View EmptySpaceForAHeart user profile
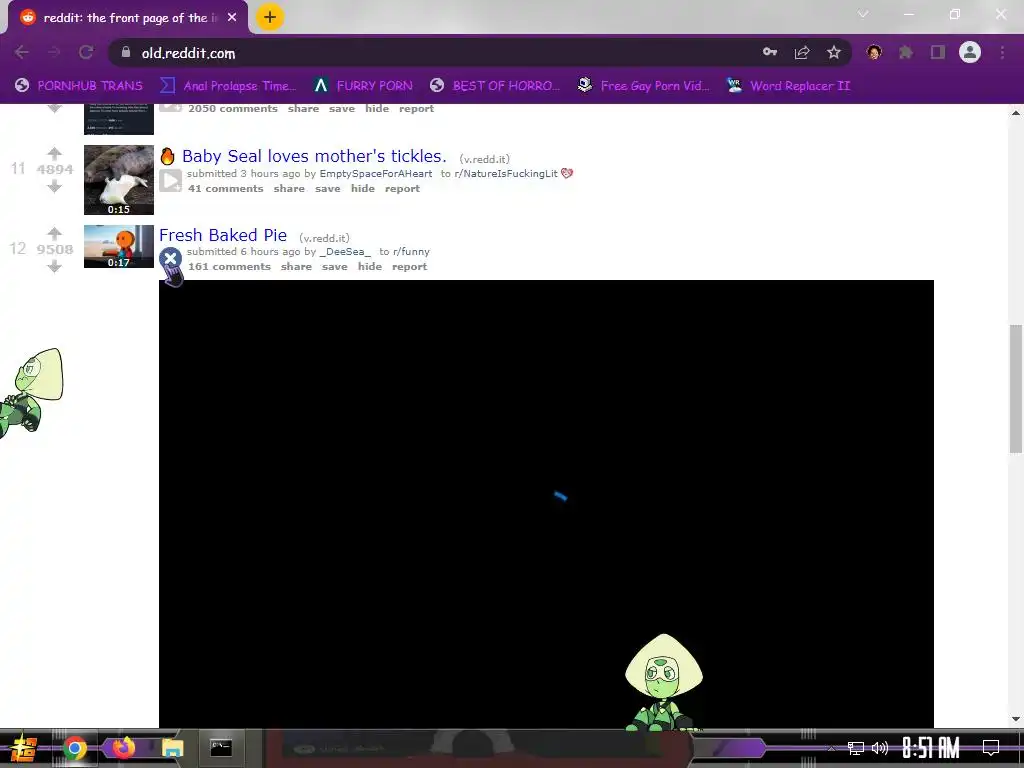This screenshot has width=1024, height=768. [x=376, y=174]
